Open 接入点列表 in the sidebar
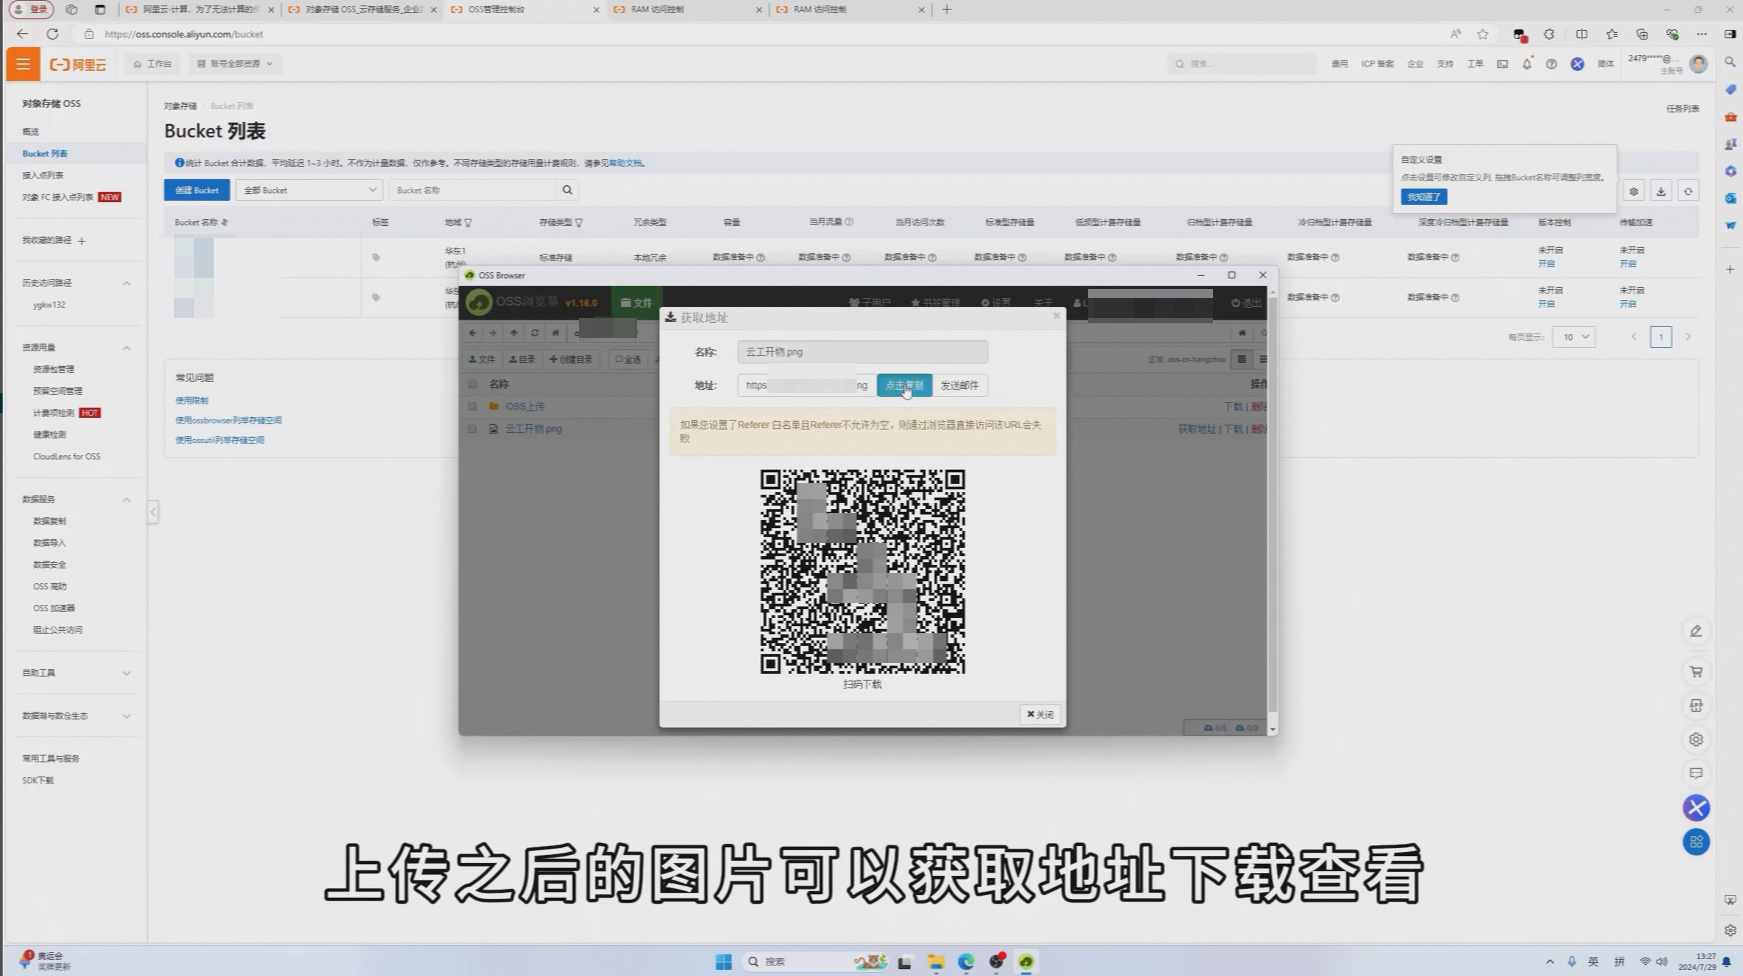 43,176
